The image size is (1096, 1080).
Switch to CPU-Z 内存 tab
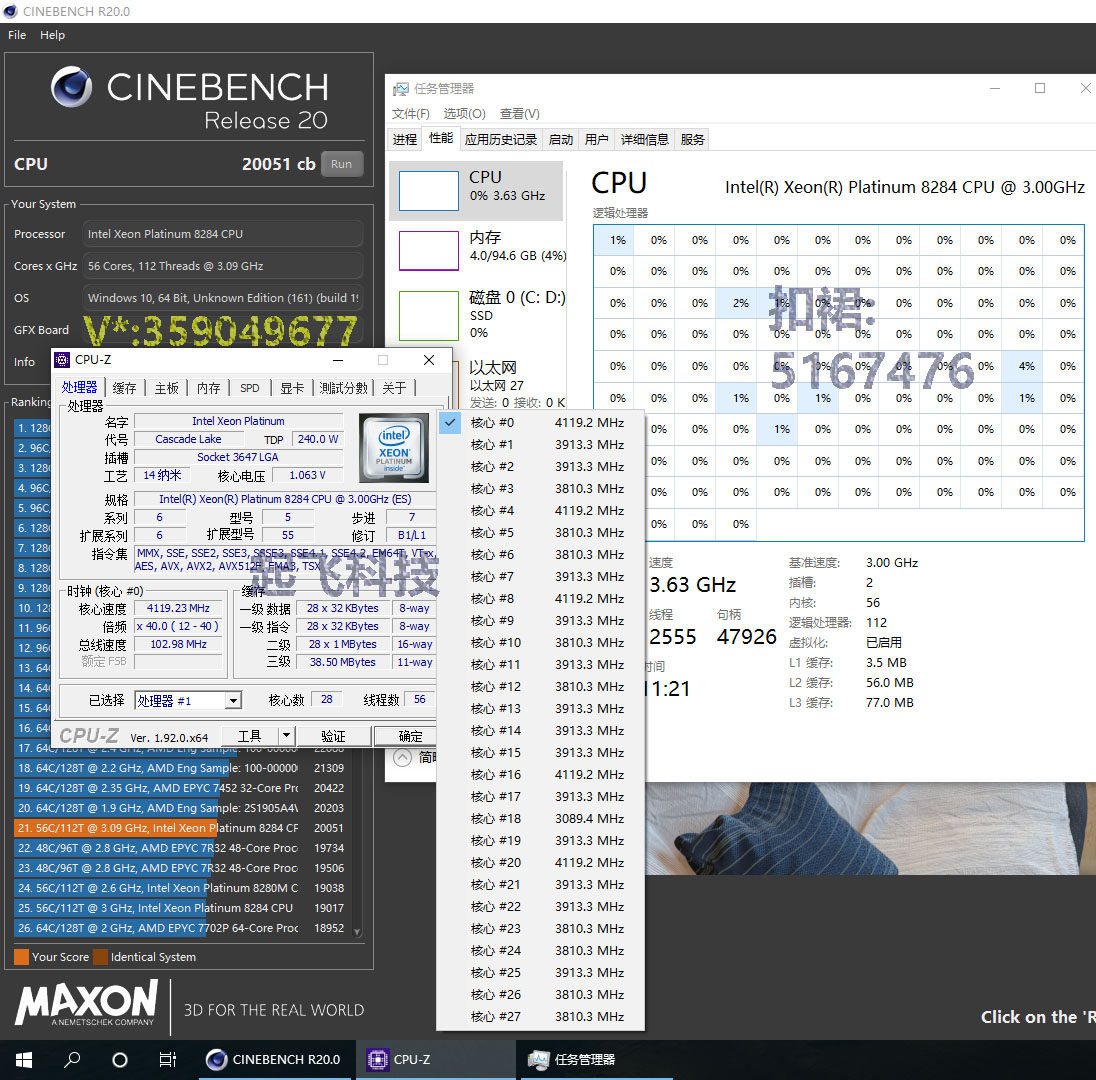(208, 388)
